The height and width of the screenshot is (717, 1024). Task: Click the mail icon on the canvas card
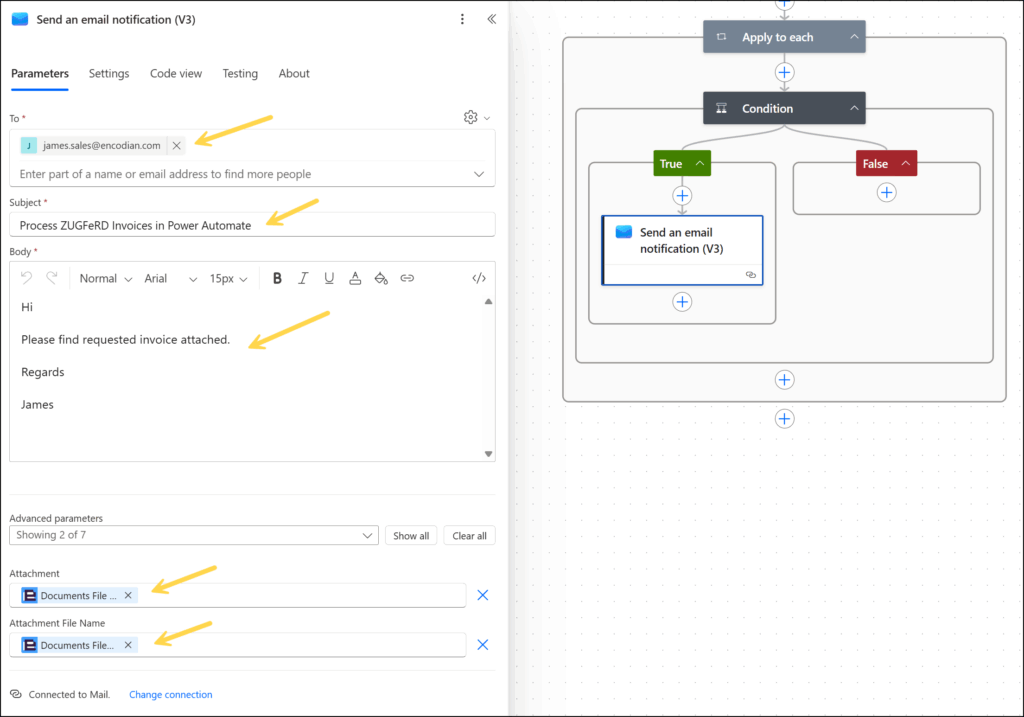(x=624, y=232)
